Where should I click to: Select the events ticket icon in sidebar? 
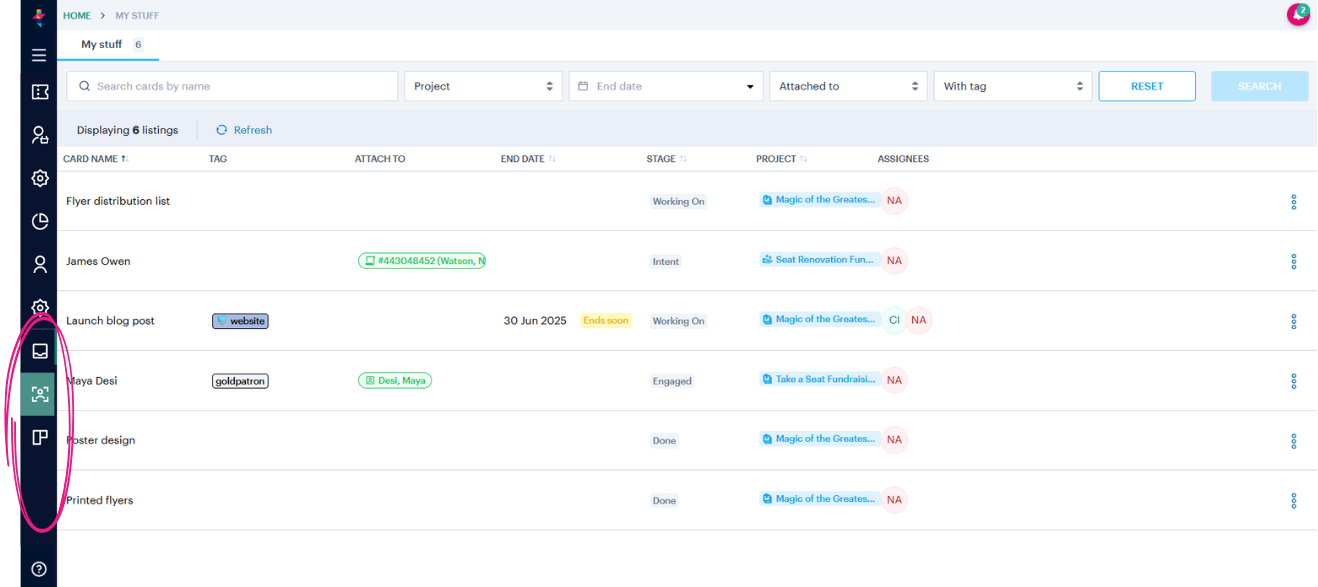pyautogui.click(x=39, y=91)
